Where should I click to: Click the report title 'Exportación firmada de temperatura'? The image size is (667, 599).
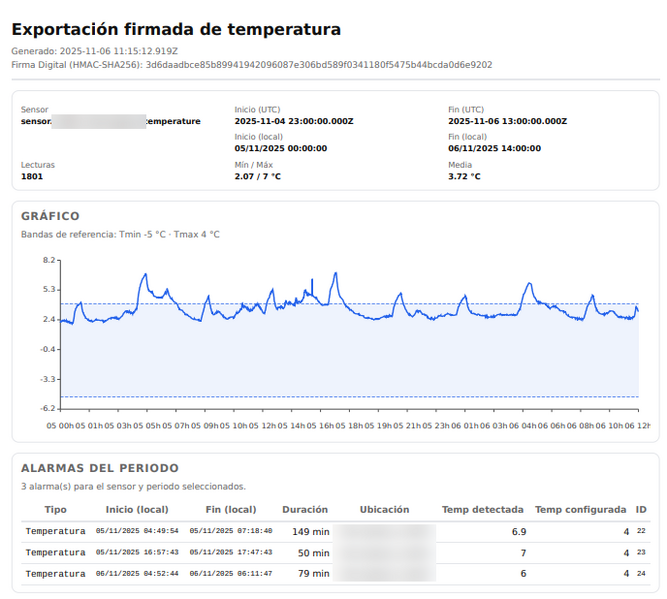tap(175, 30)
